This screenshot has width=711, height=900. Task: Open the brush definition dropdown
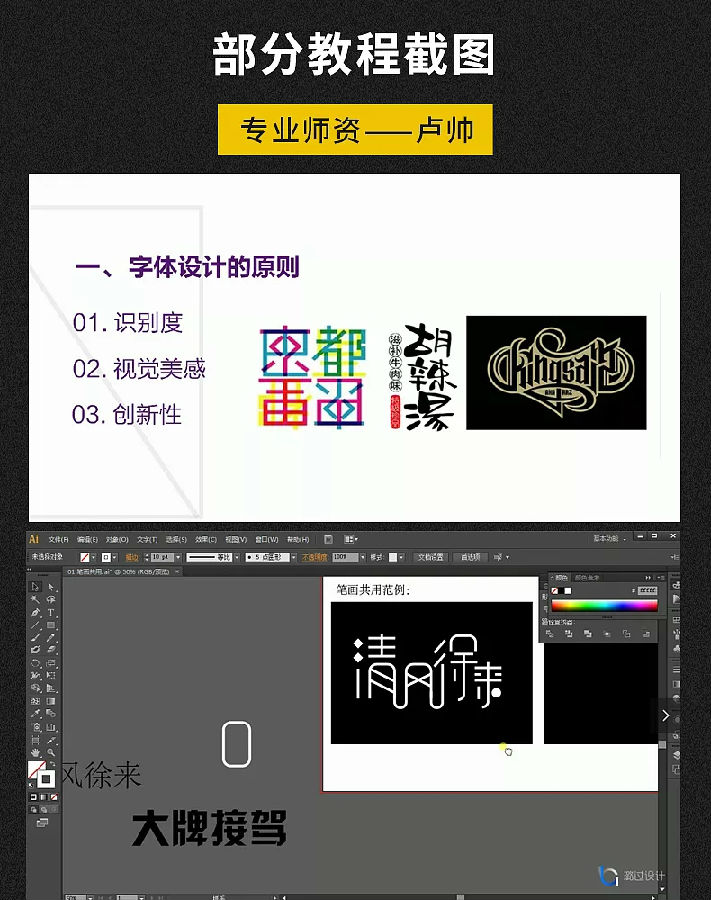click(x=293, y=557)
